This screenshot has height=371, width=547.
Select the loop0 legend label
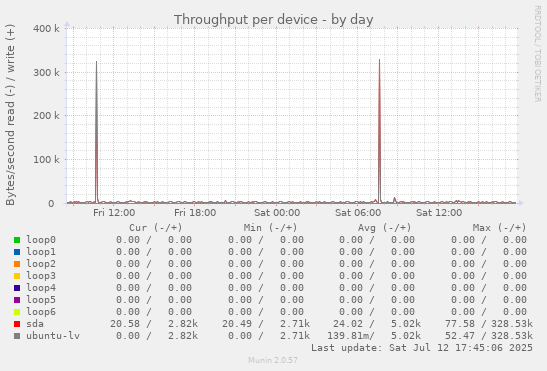(41, 240)
